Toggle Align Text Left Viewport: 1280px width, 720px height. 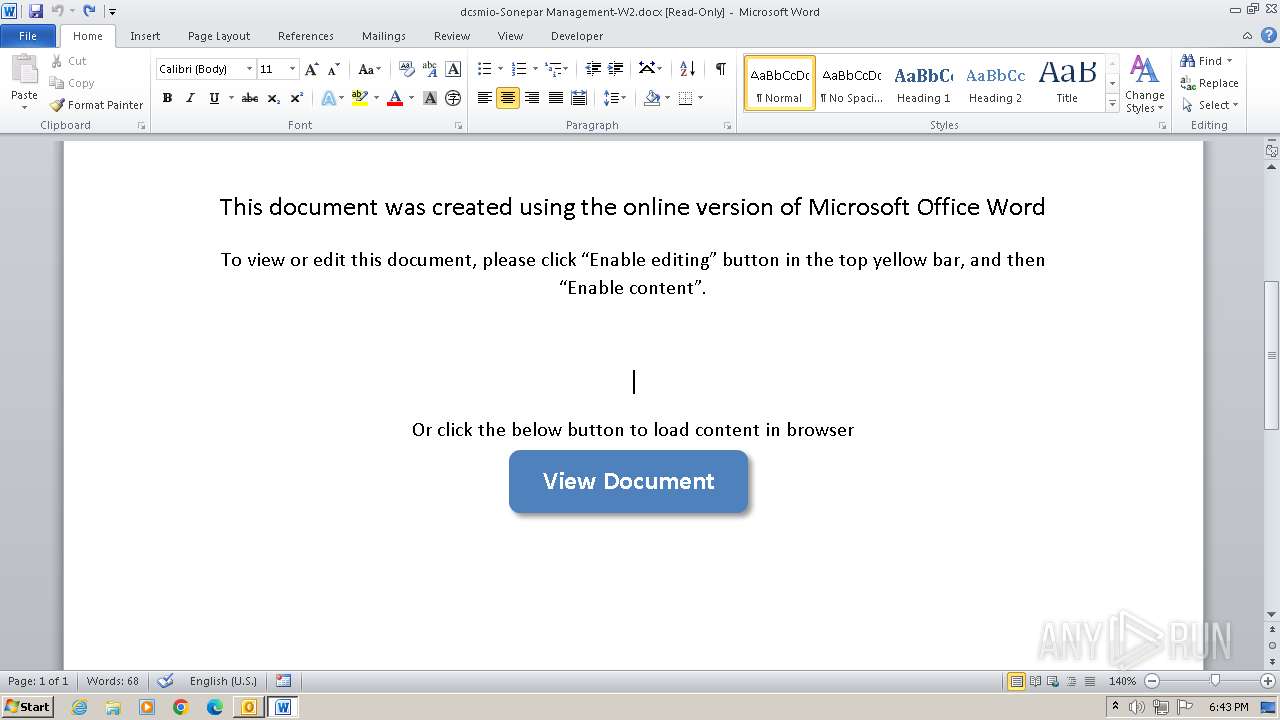coord(485,98)
